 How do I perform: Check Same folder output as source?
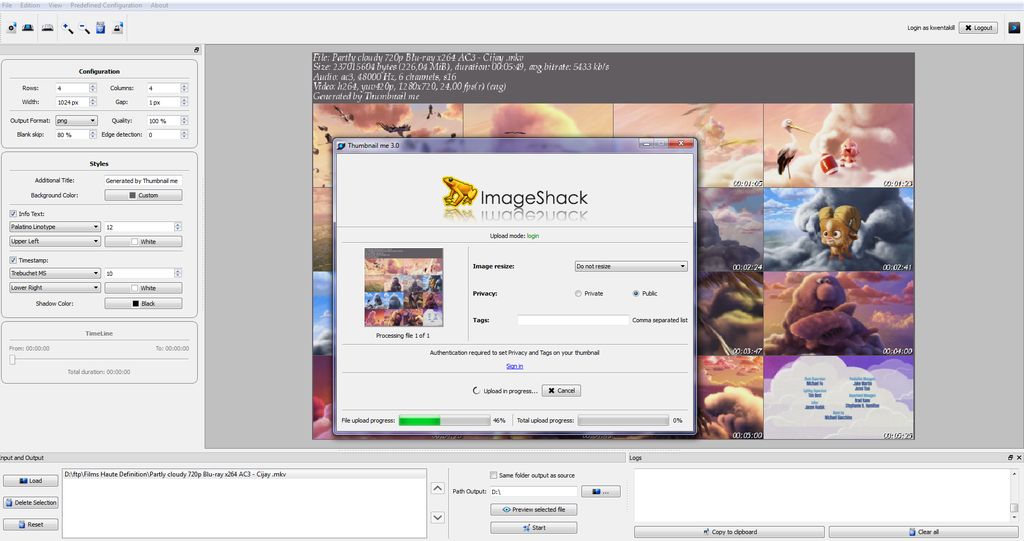pyautogui.click(x=494, y=475)
